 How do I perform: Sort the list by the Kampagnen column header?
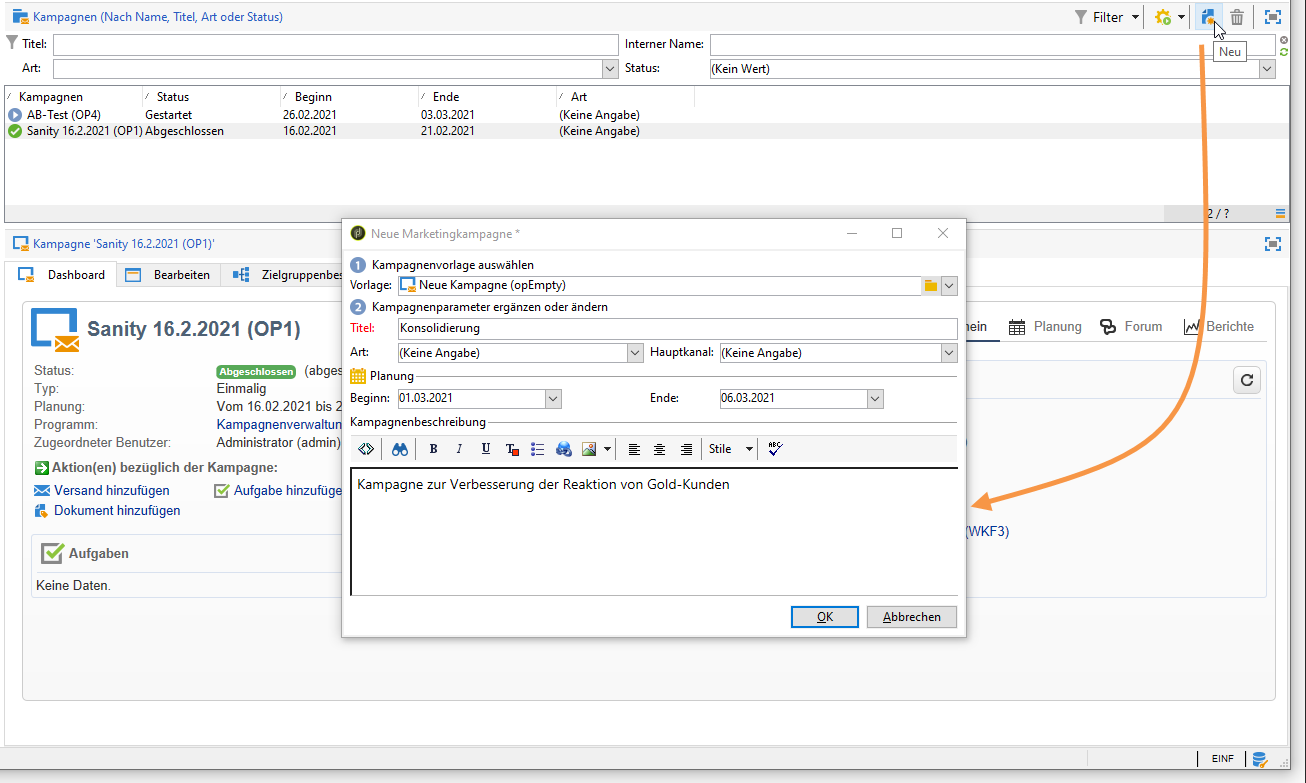74,97
